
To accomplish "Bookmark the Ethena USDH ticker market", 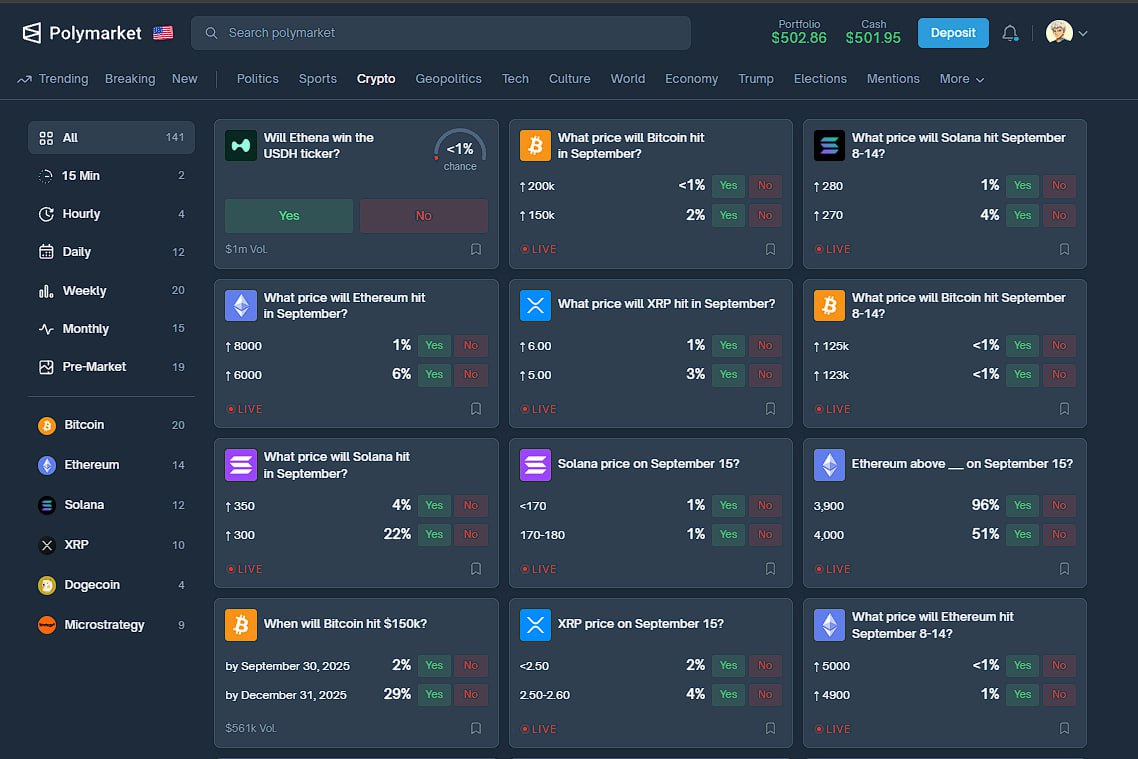I will pyautogui.click(x=476, y=249).
